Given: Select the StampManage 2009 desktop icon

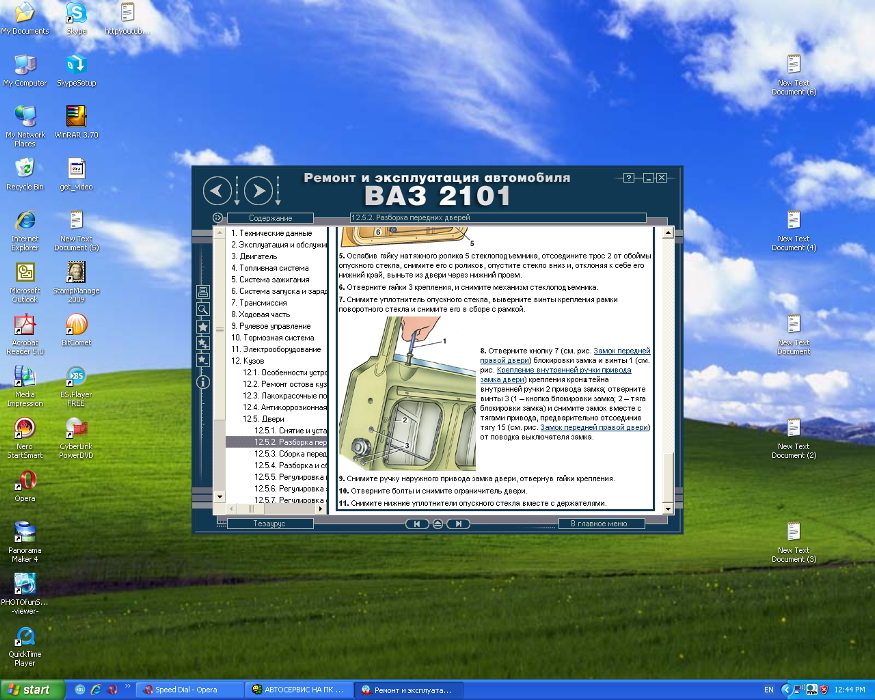Looking at the screenshot, I should 76,282.
